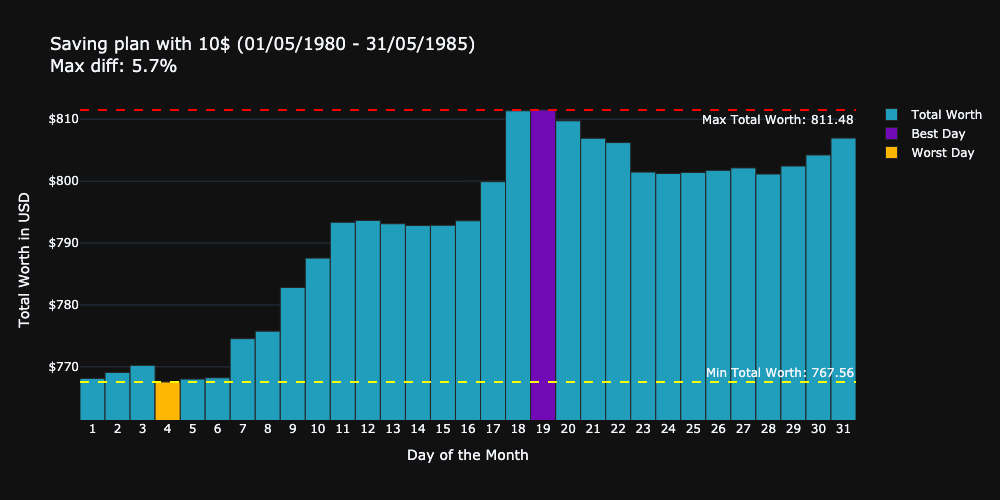1000x500 pixels.
Task: Select the purple bar for day 19
Action: click(543, 265)
